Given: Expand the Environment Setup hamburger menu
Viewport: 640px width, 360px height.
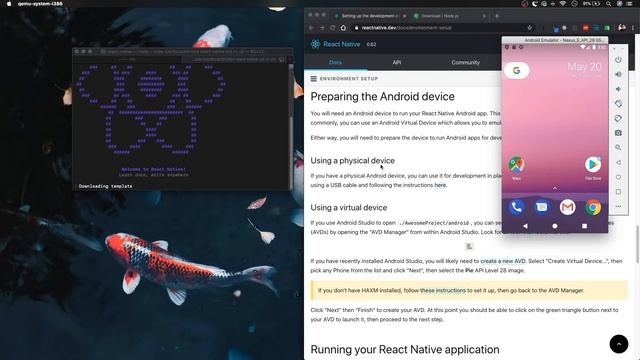Looking at the screenshot, I should (x=313, y=78).
